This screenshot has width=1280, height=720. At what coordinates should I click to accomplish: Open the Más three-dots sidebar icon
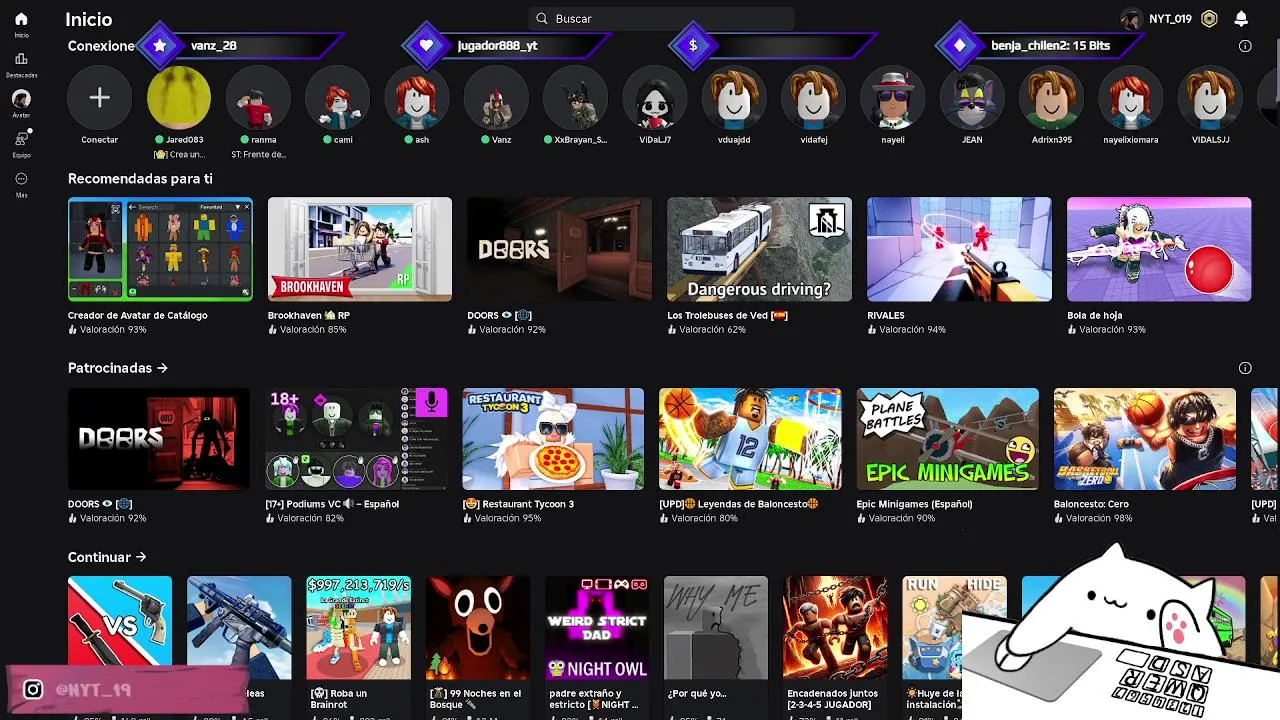(21, 179)
